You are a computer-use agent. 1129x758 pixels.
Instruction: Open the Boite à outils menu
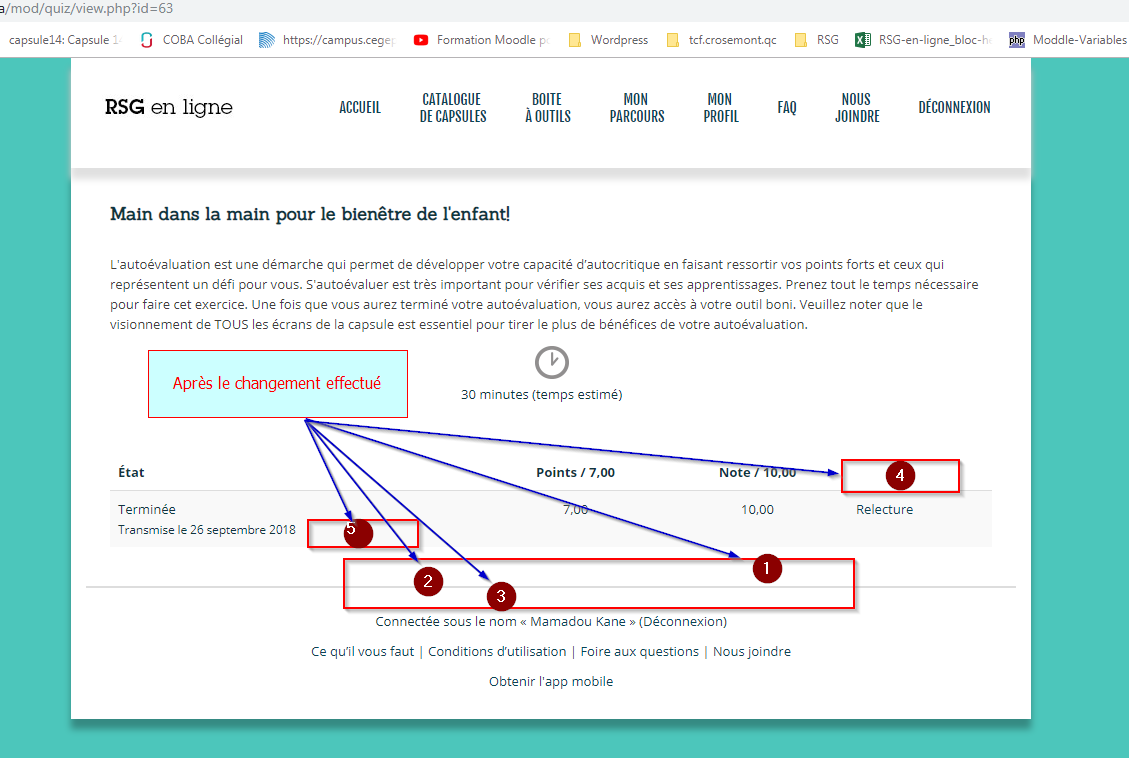click(547, 108)
